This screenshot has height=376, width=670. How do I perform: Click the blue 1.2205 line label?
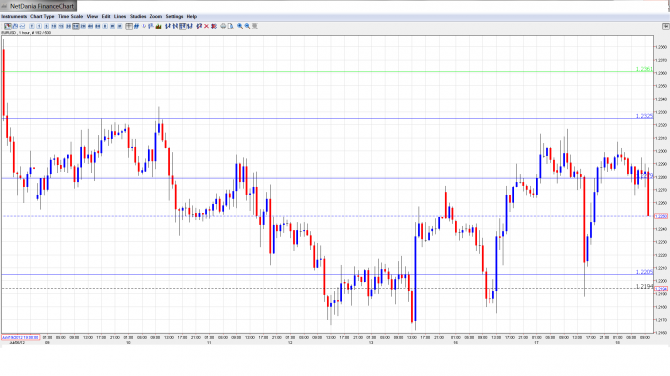[644, 272]
